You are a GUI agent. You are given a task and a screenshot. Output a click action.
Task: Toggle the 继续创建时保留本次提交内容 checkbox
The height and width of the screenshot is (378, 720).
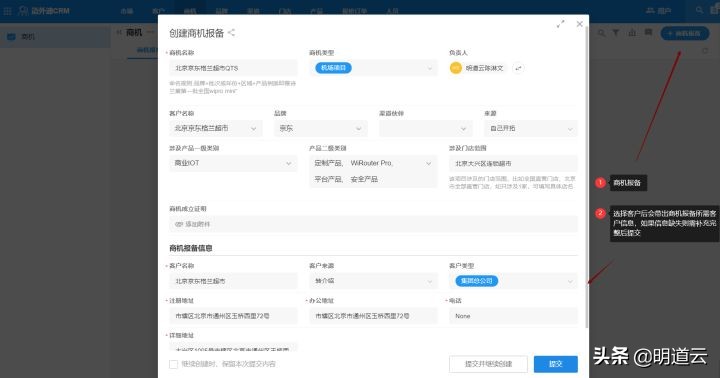(174, 364)
